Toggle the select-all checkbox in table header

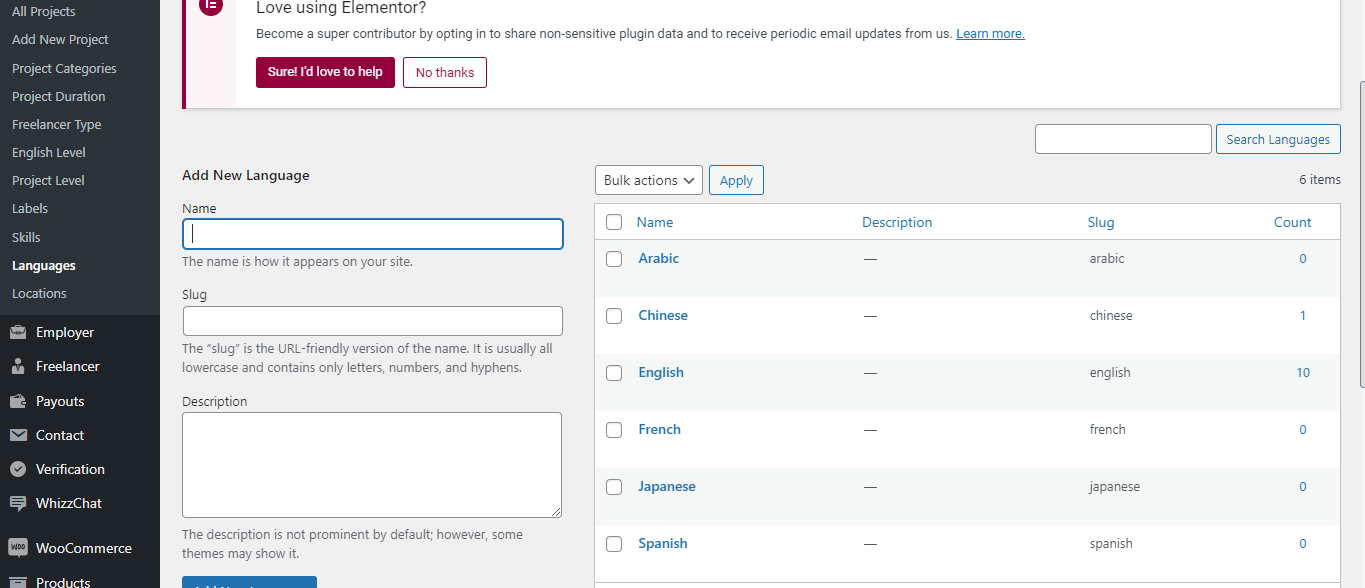(x=614, y=222)
